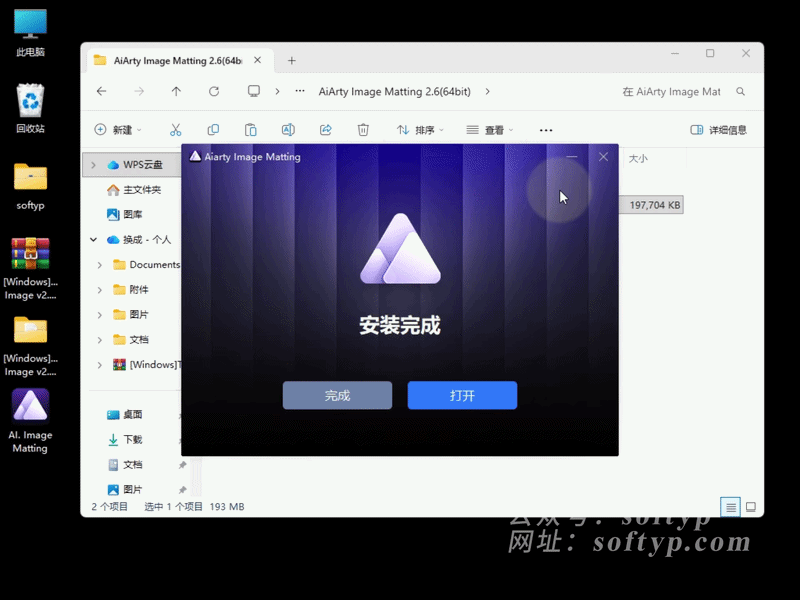800x600 pixels.
Task: Open 回收站 recycle bin desktop icon
Action: 30,109
